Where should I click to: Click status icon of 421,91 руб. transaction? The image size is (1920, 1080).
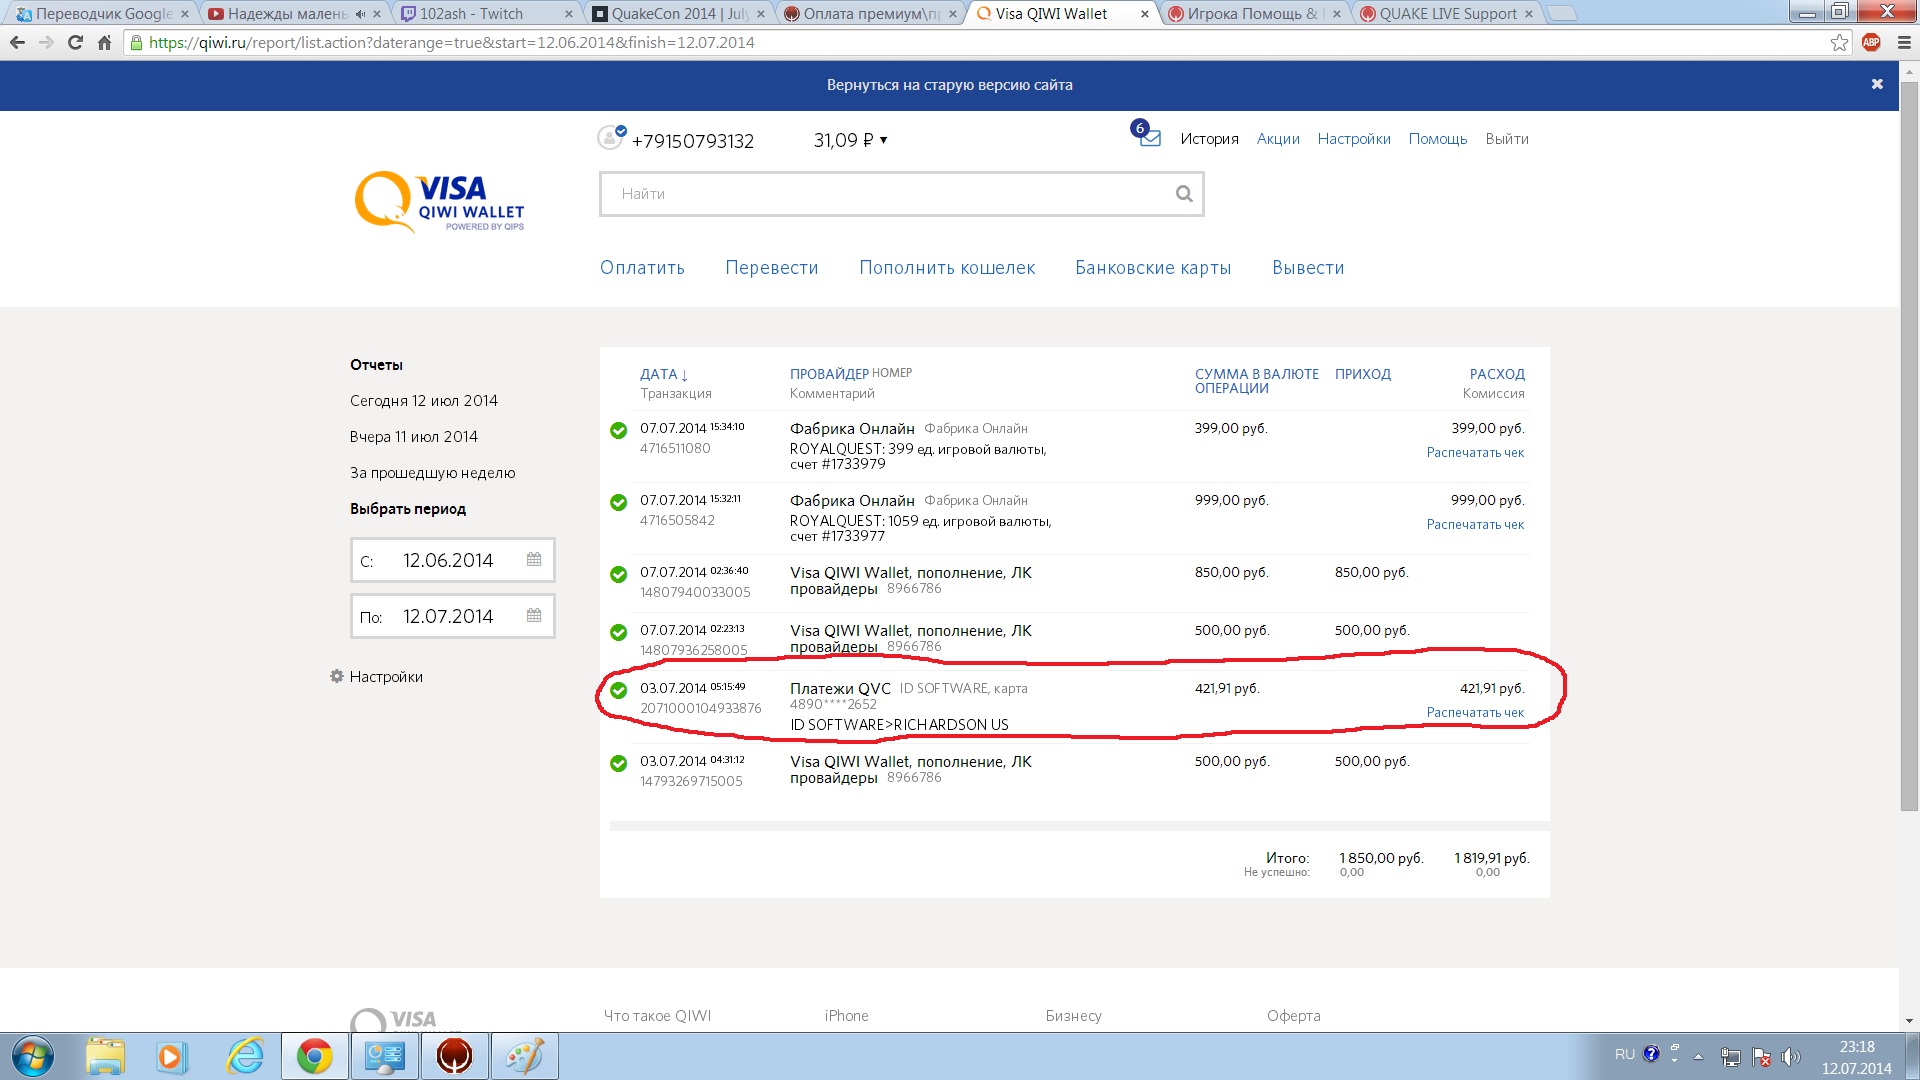618,690
